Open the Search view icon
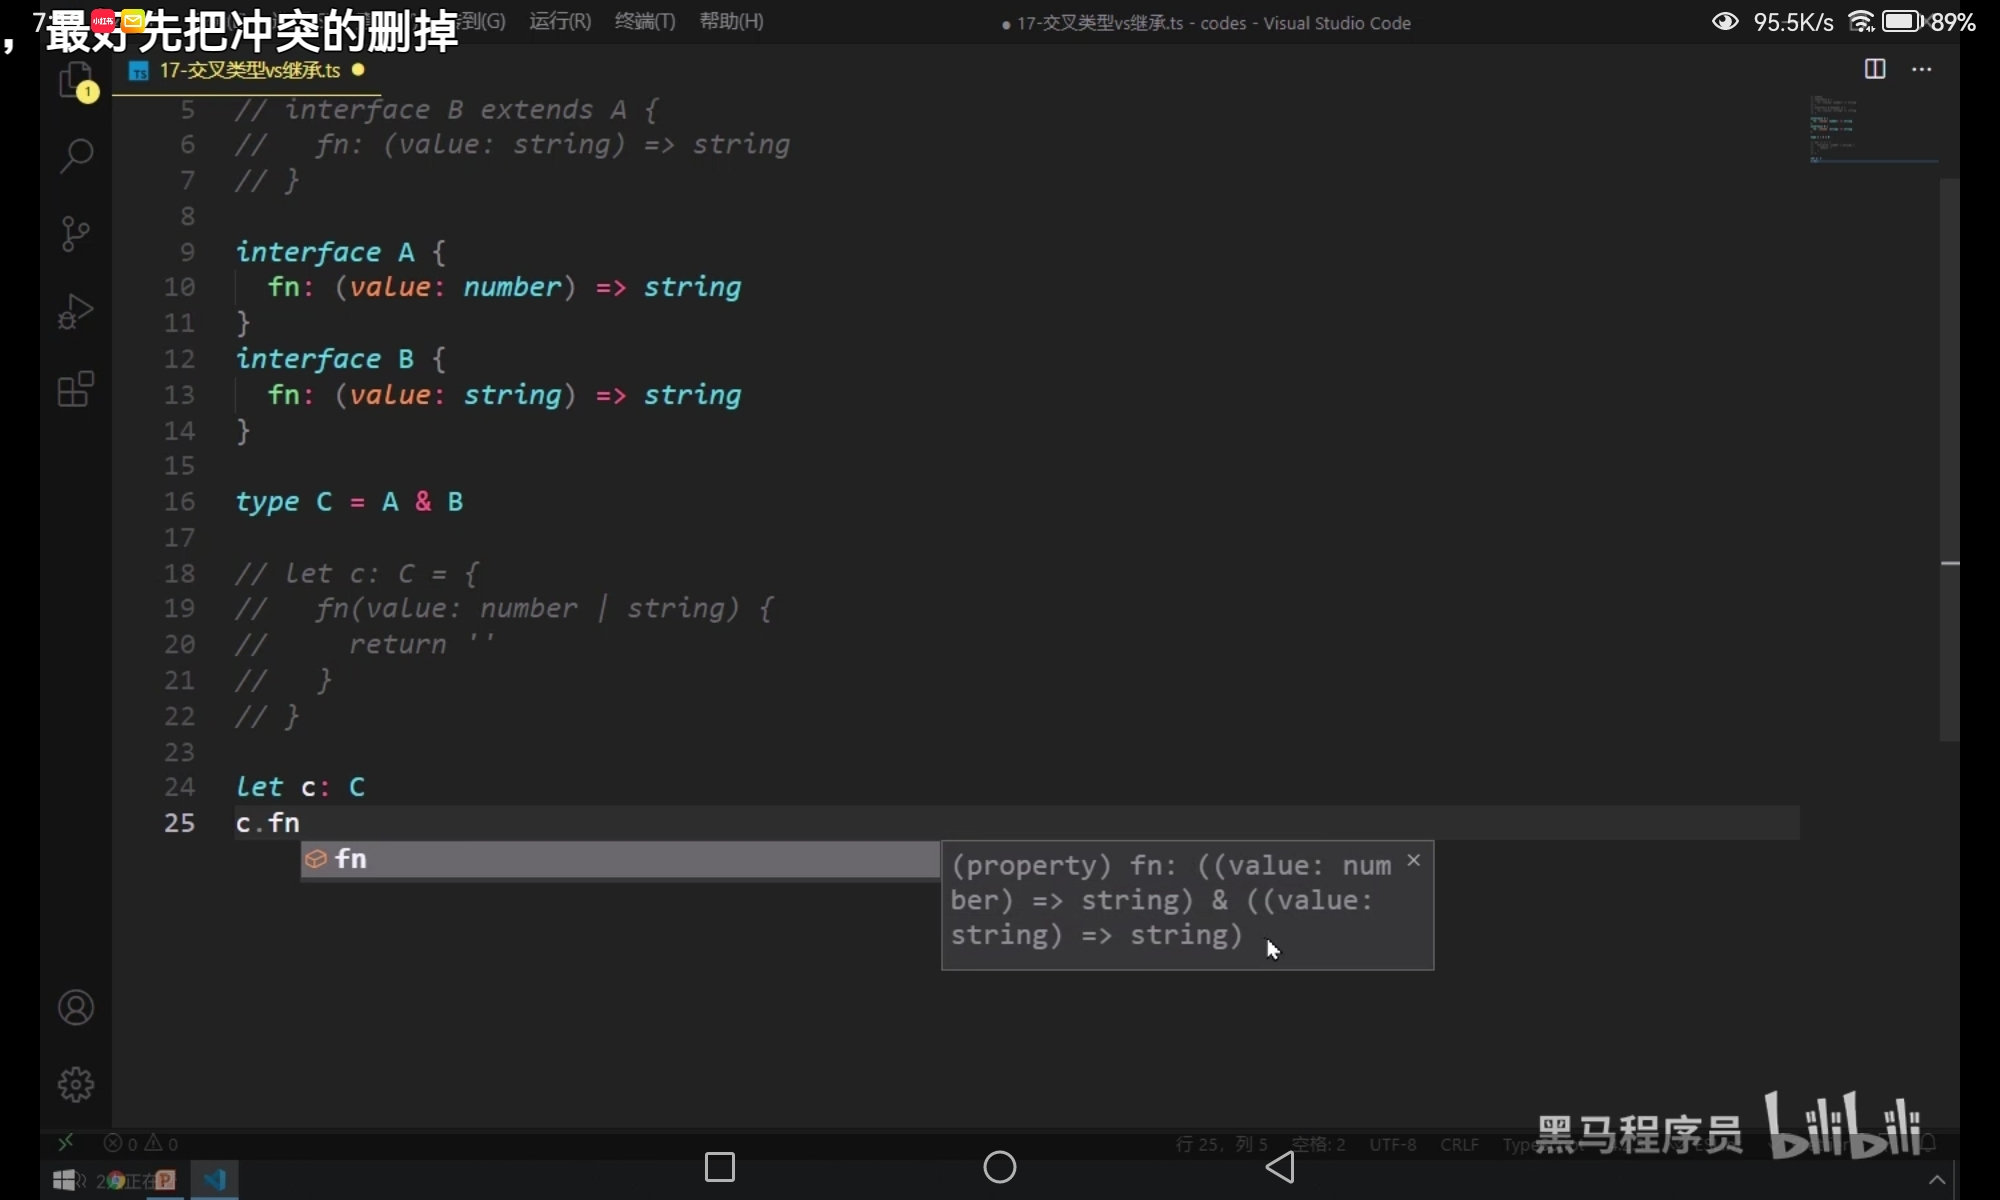 tap(76, 155)
